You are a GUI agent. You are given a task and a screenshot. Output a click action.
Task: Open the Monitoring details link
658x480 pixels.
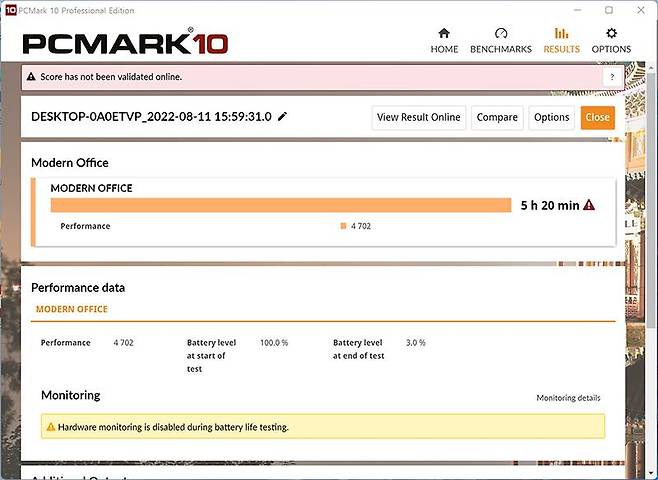568,398
